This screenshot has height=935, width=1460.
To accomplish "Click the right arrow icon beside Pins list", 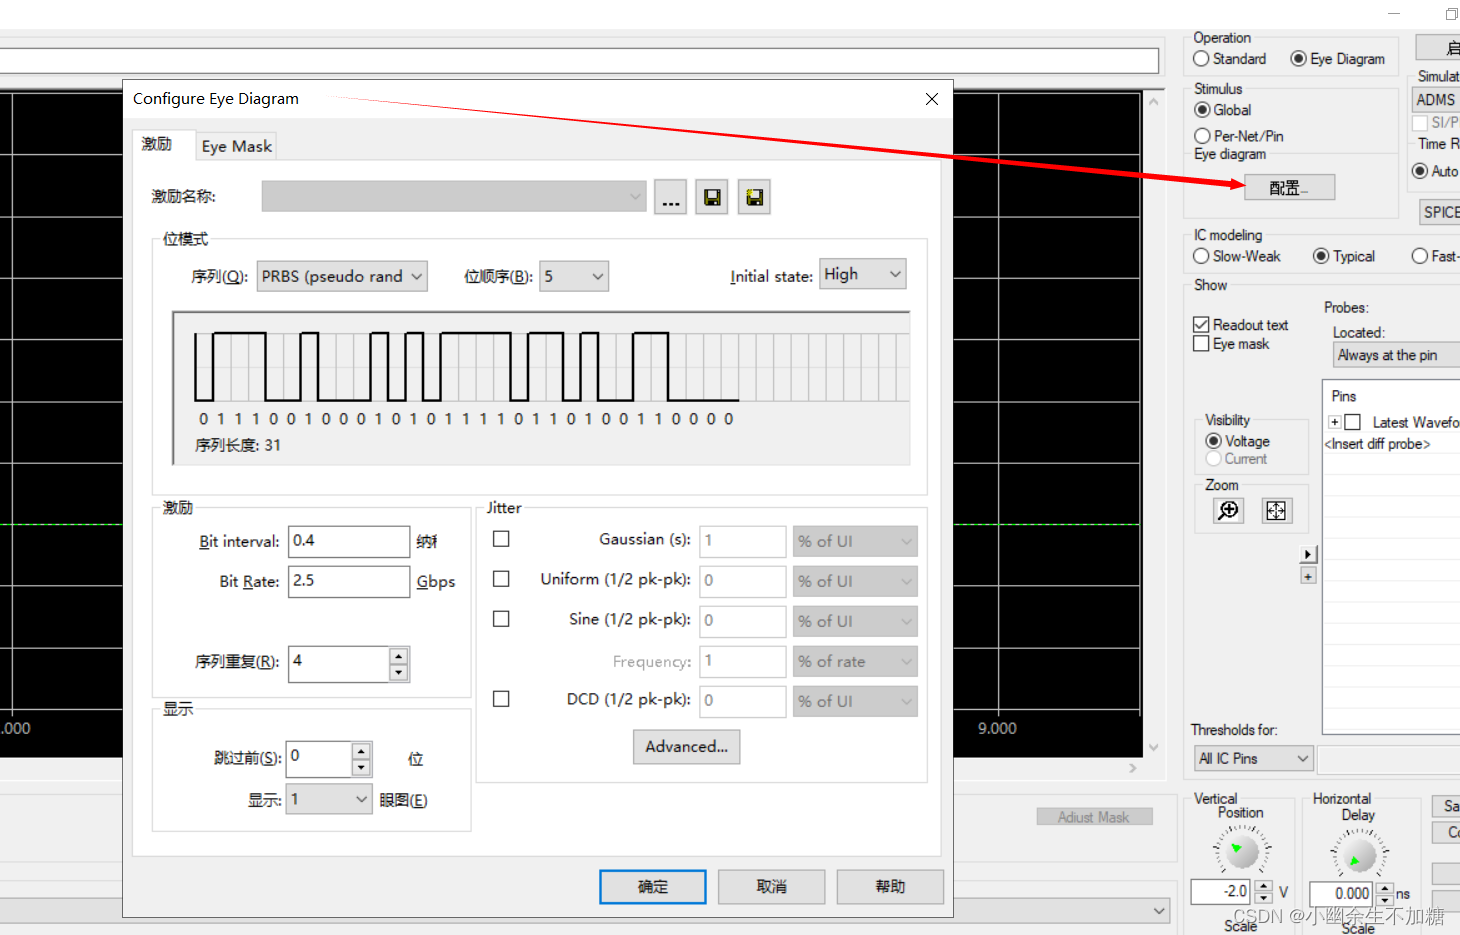I will [x=1308, y=554].
